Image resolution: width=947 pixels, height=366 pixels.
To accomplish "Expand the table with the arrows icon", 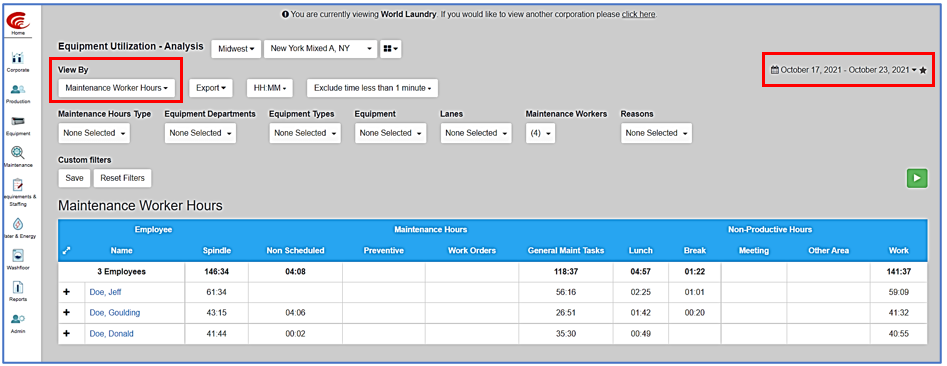I will [66, 250].
